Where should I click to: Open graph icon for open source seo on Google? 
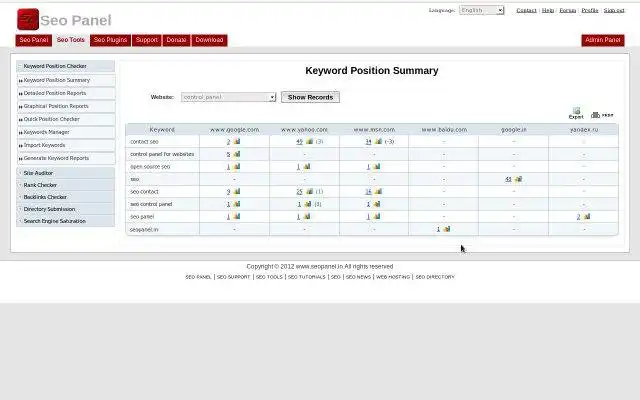(x=237, y=167)
